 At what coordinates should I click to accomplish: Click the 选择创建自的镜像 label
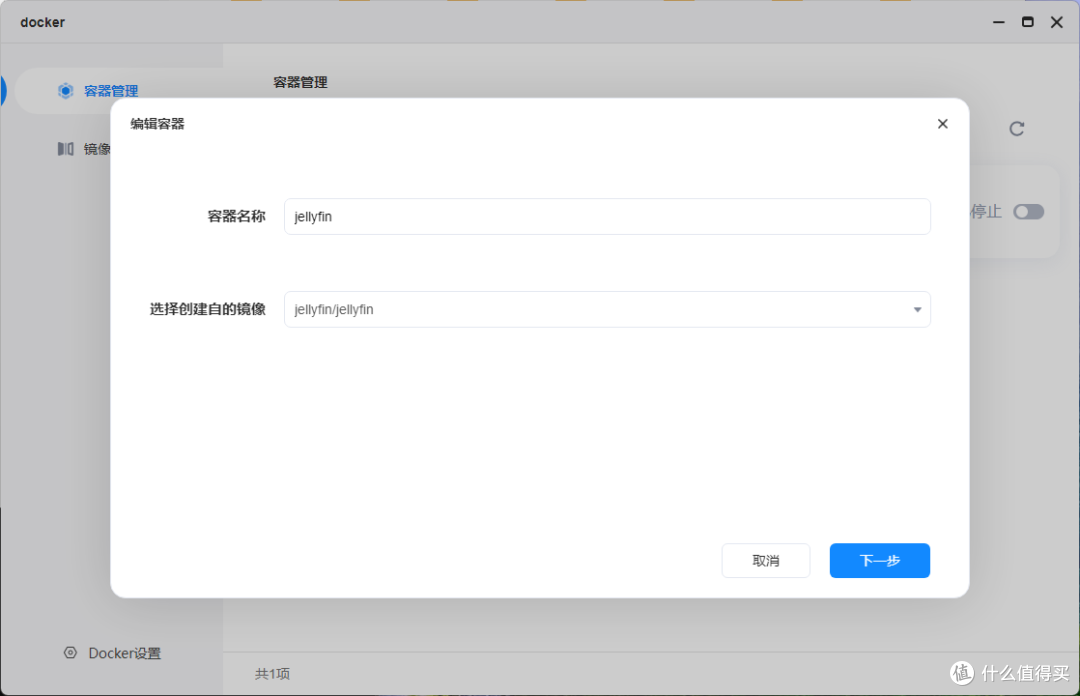pyautogui.click(x=207, y=309)
